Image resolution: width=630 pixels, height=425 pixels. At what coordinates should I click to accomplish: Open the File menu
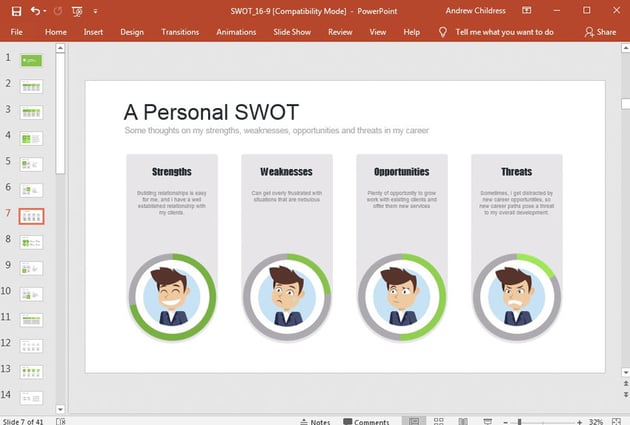point(17,32)
